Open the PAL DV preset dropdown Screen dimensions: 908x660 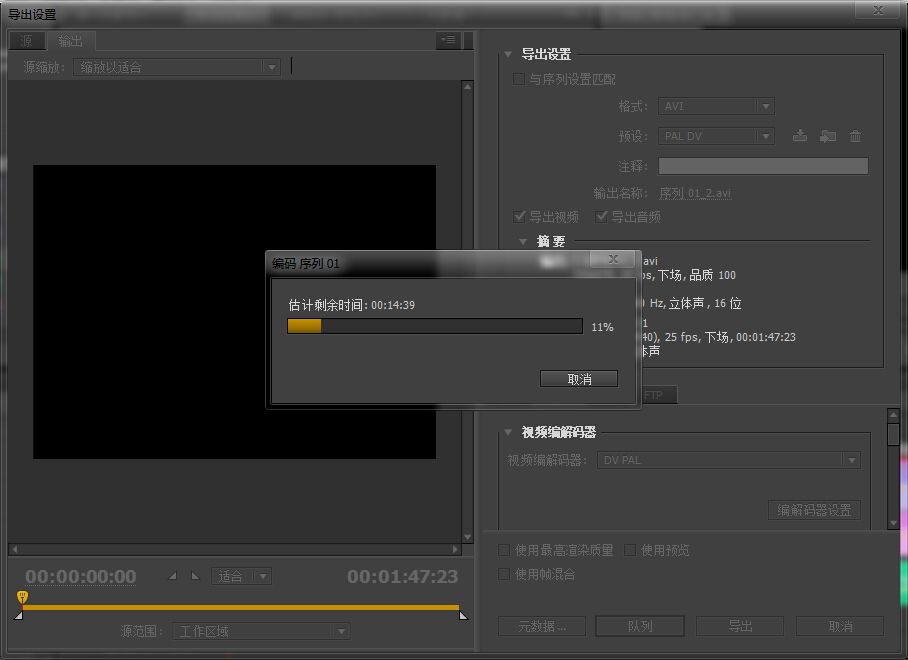click(716, 136)
